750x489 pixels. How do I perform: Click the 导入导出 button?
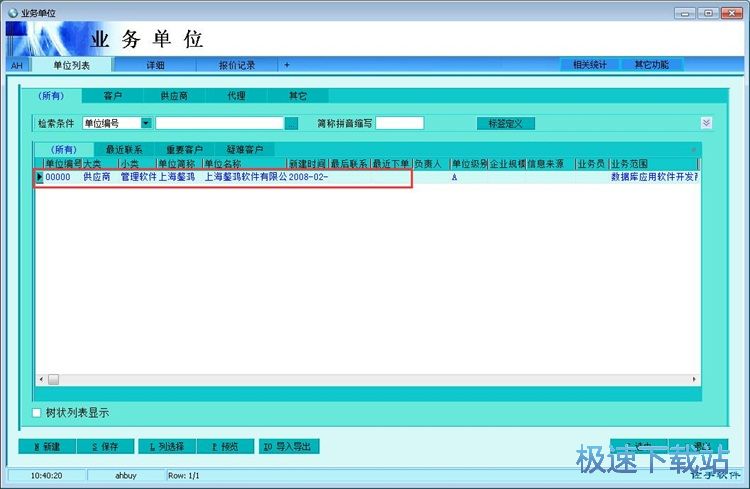coord(288,446)
